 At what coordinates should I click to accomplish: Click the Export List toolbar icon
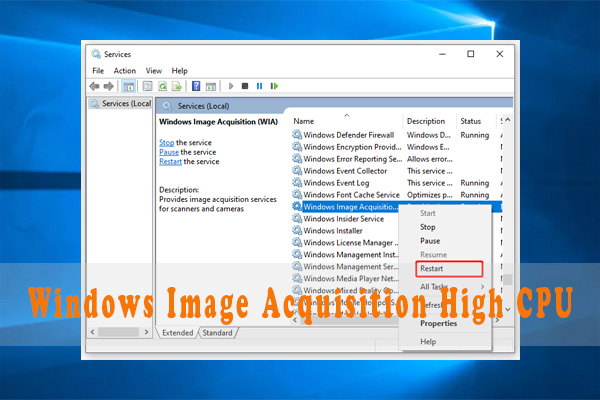[177, 86]
